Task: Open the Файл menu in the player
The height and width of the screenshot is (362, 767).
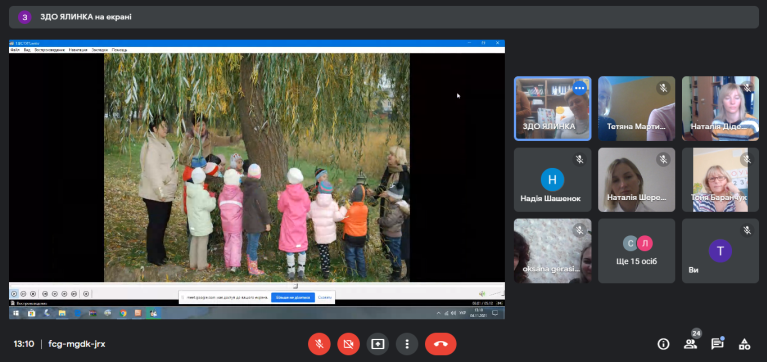Action: [15, 50]
